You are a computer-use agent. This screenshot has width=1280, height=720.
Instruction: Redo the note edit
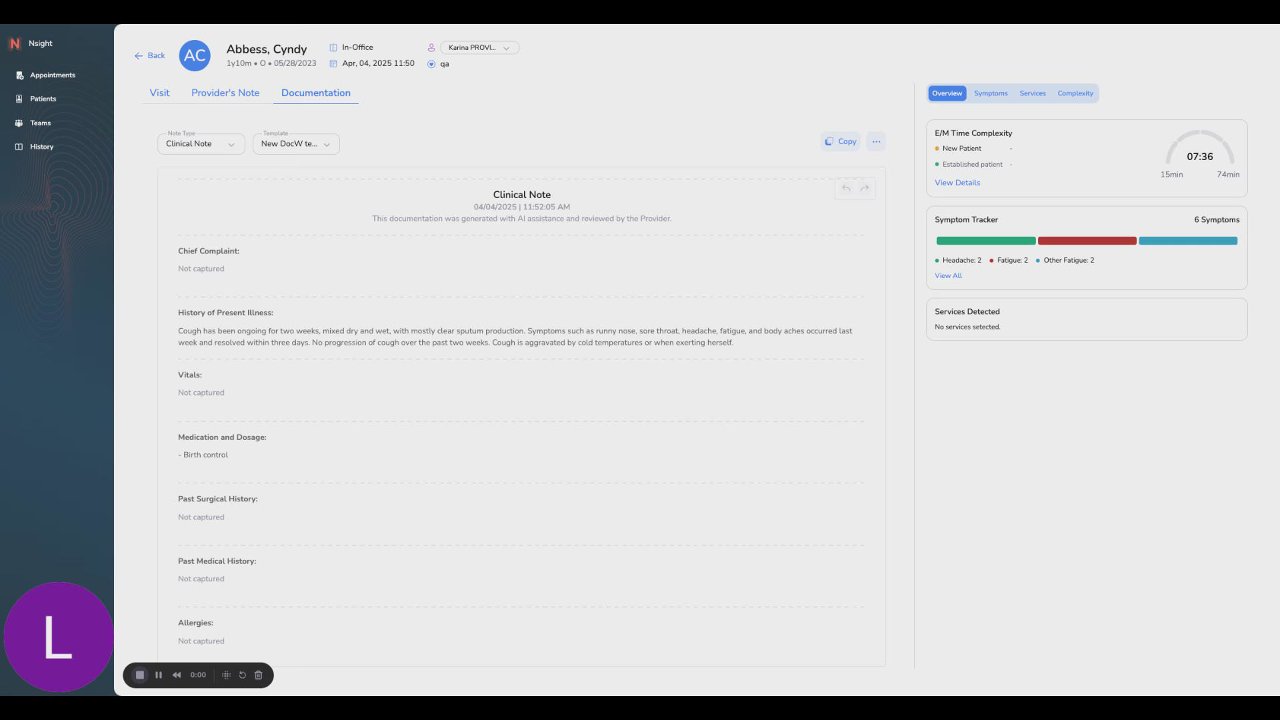(865, 188)
